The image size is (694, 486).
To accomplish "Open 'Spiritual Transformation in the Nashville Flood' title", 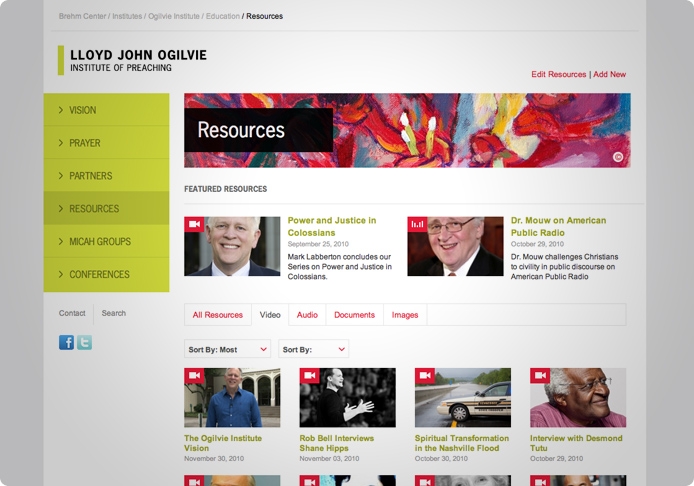I will (x=462, y=443).
